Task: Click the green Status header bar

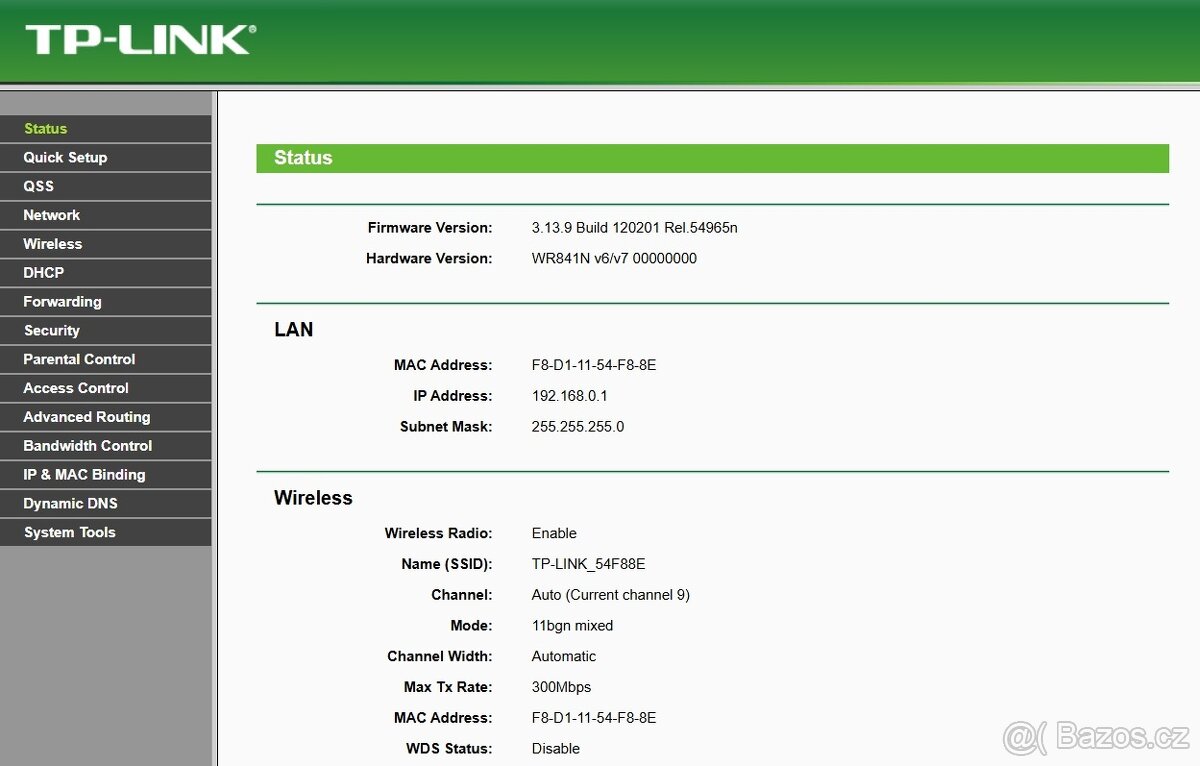Action: coord(712,158)
